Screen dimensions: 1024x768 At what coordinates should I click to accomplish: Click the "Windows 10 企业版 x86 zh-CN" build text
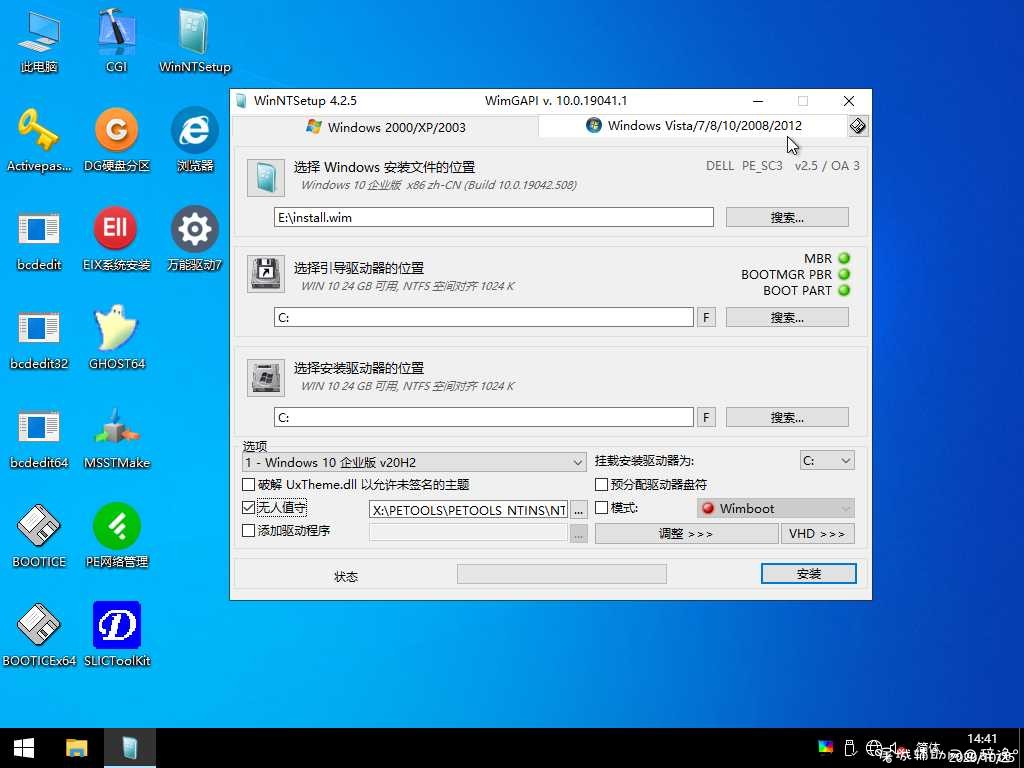point(439,185)
